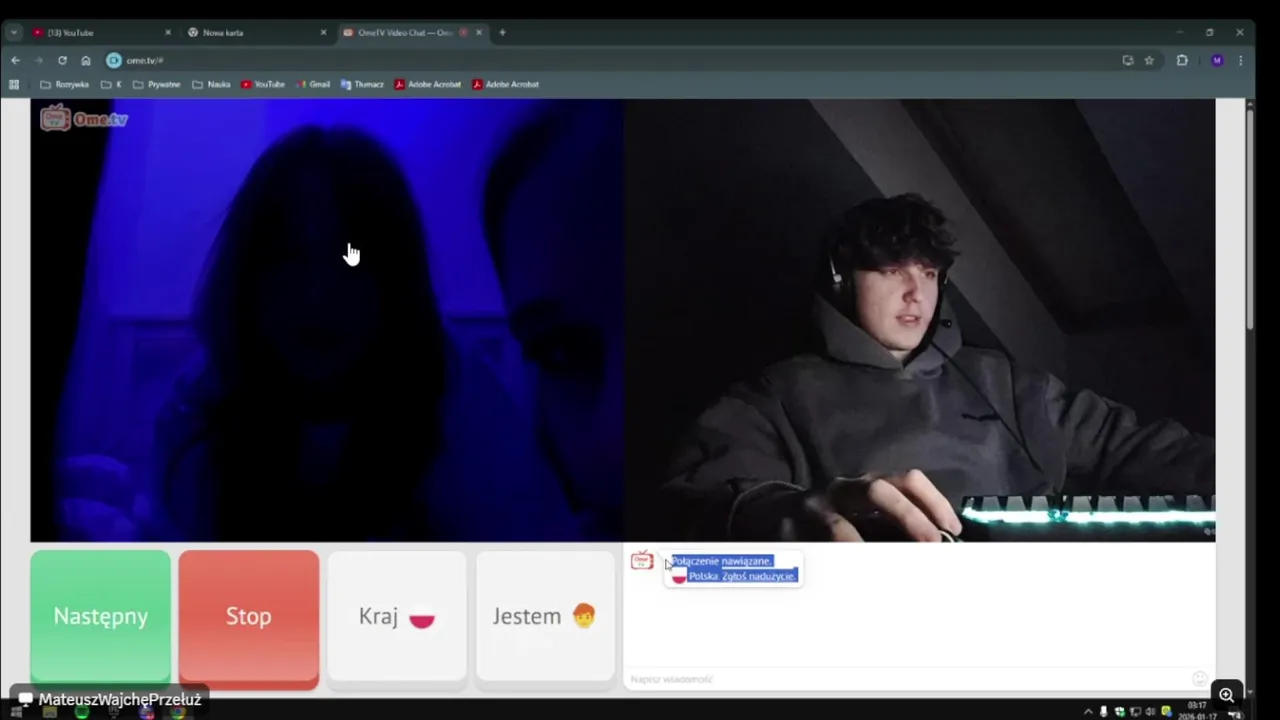Open a new browser tab
Screen dimensions: 1280x720
(x=502, y=32)
